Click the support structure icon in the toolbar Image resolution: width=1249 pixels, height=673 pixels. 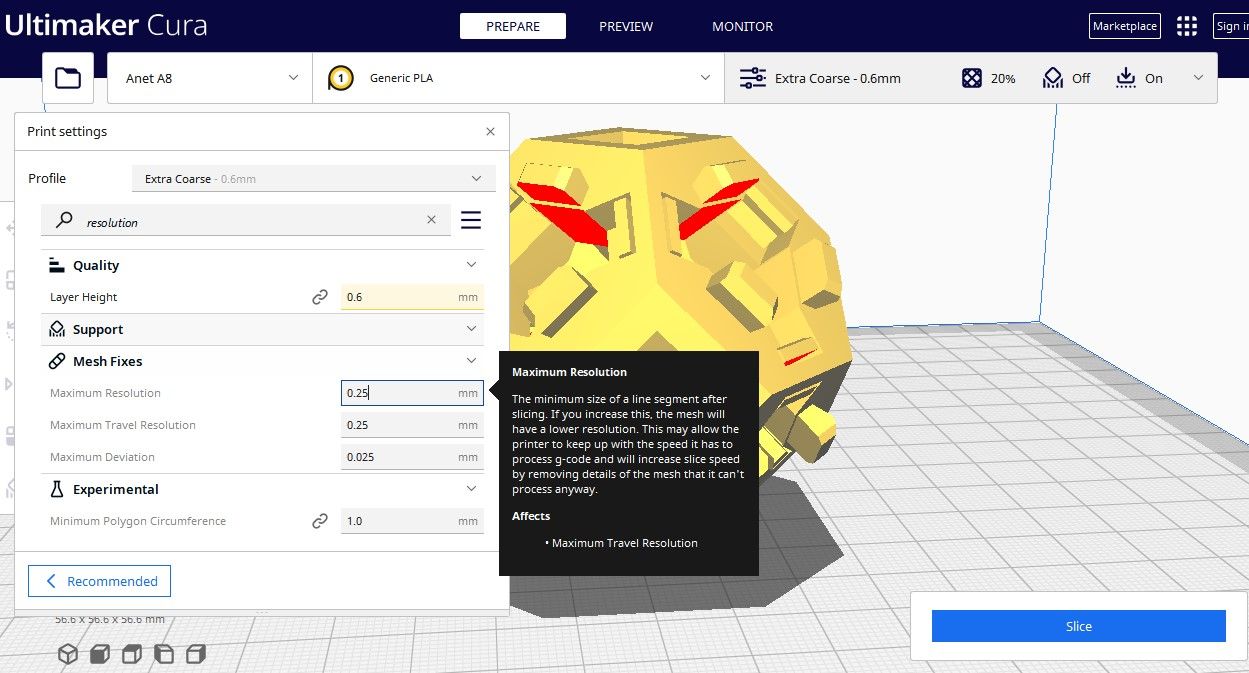1052,77
